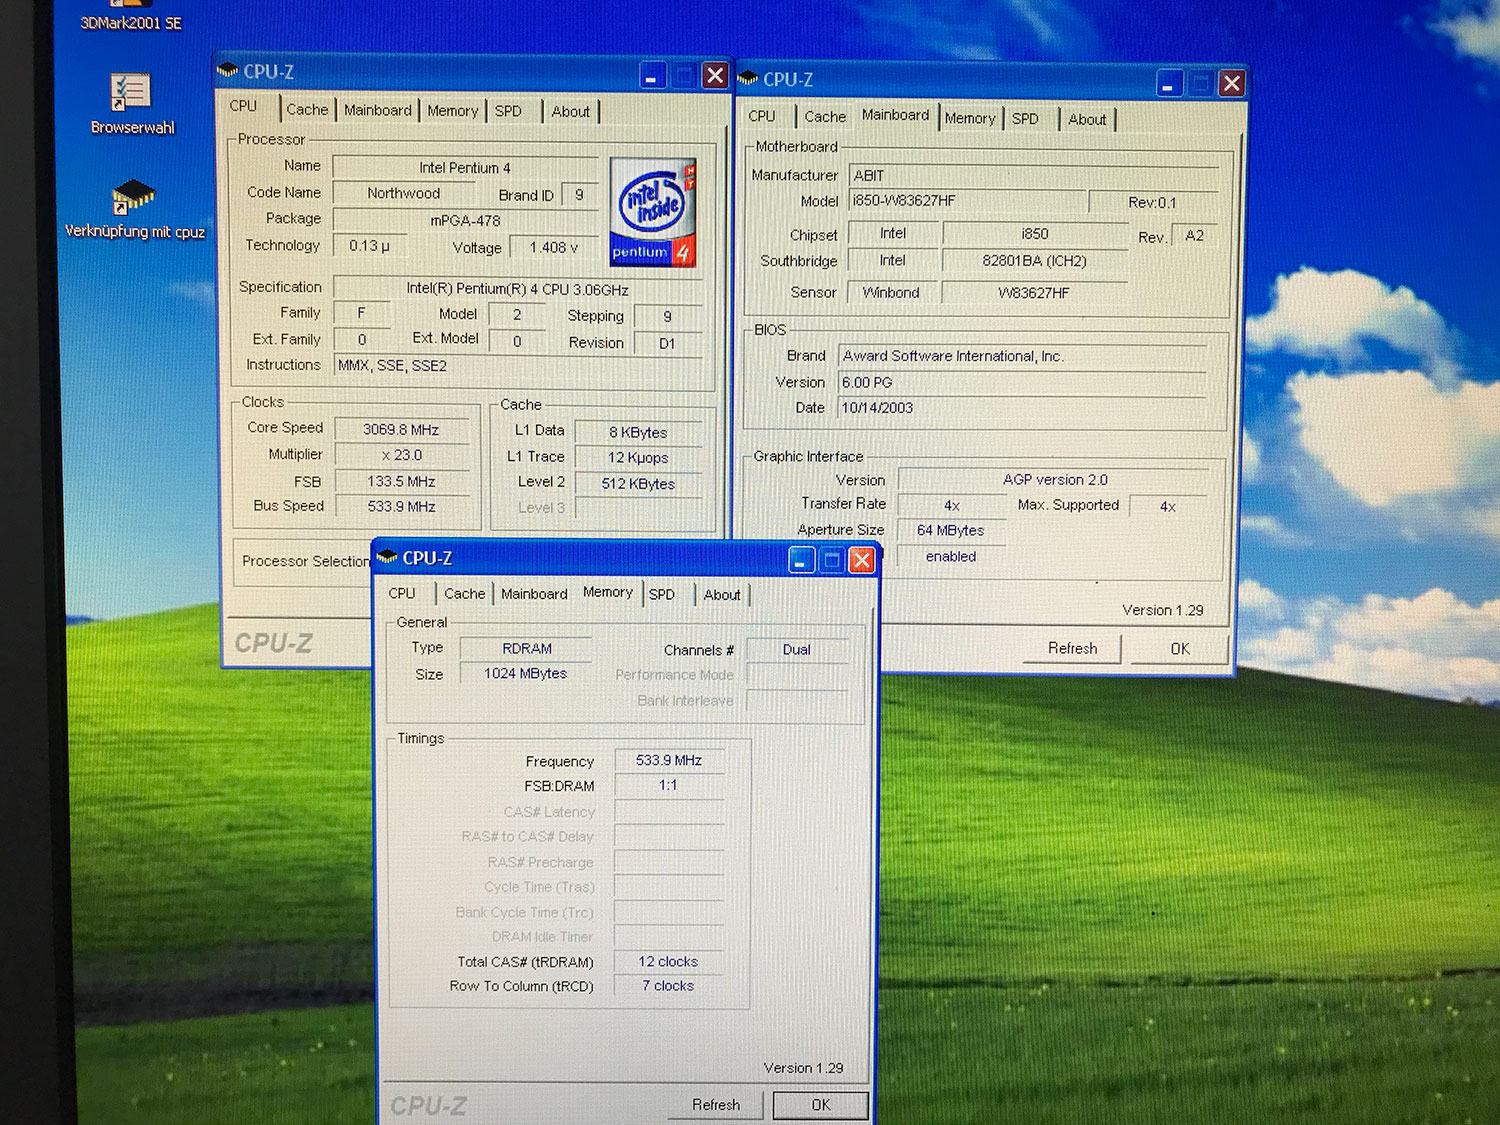Click the Northwood code name value
Viewport: 1500px width, 1125px height.
[x=404, y=193]
